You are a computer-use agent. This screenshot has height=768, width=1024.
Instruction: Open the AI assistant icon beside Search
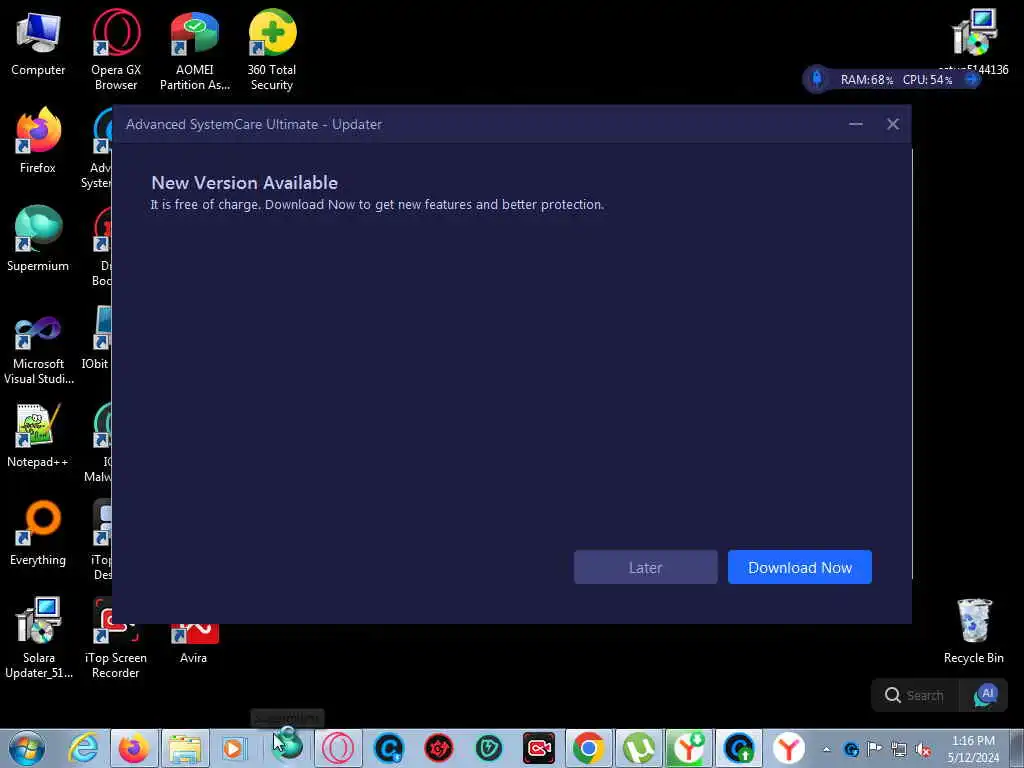[x=986, y=696]
